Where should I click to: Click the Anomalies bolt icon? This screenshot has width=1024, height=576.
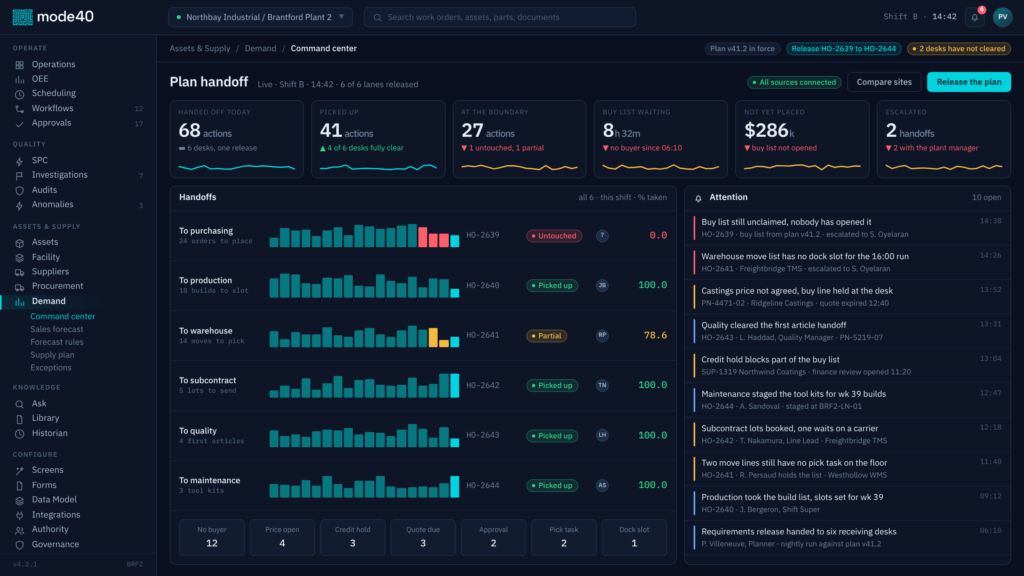tap(20, 205)
